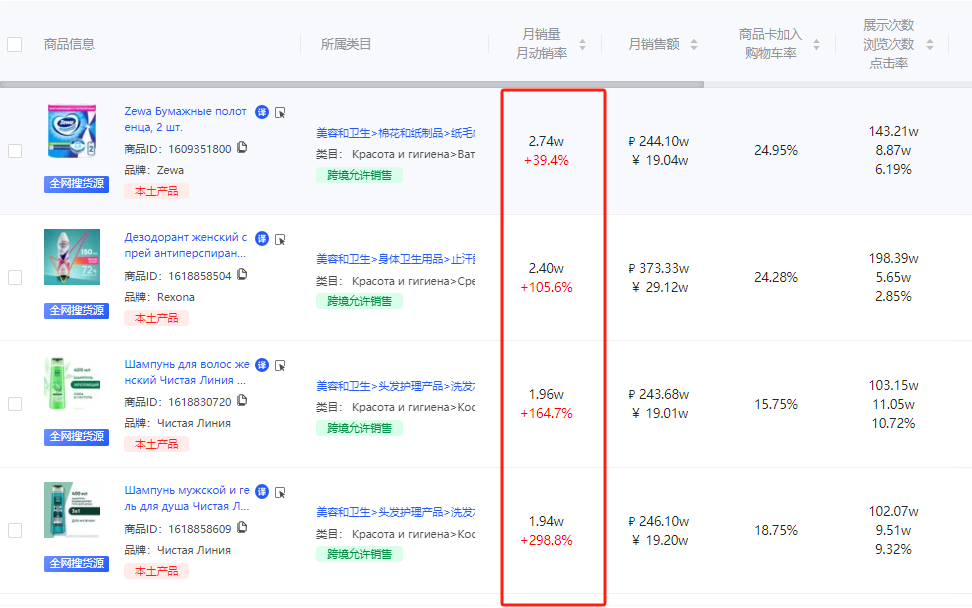Sort by 商品卡加入购物车率 column

click(816, 44)
